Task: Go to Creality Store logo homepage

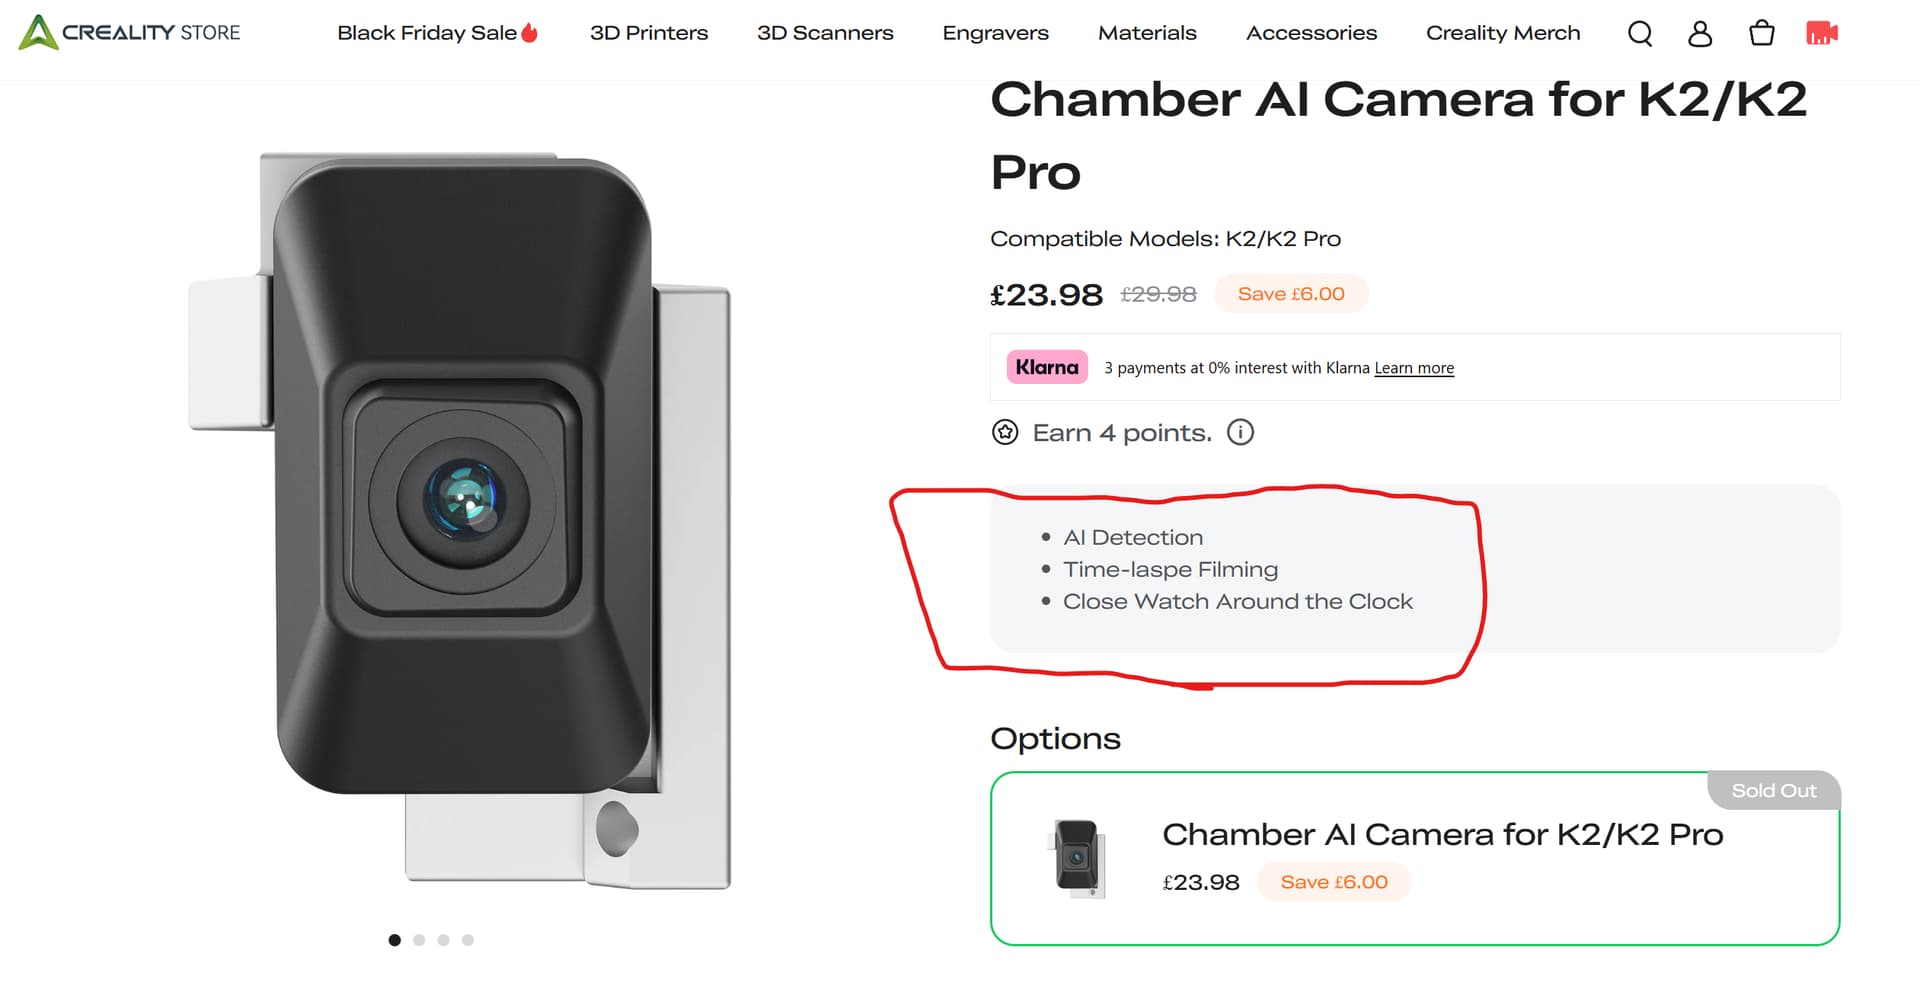Action: coord(130,32)
